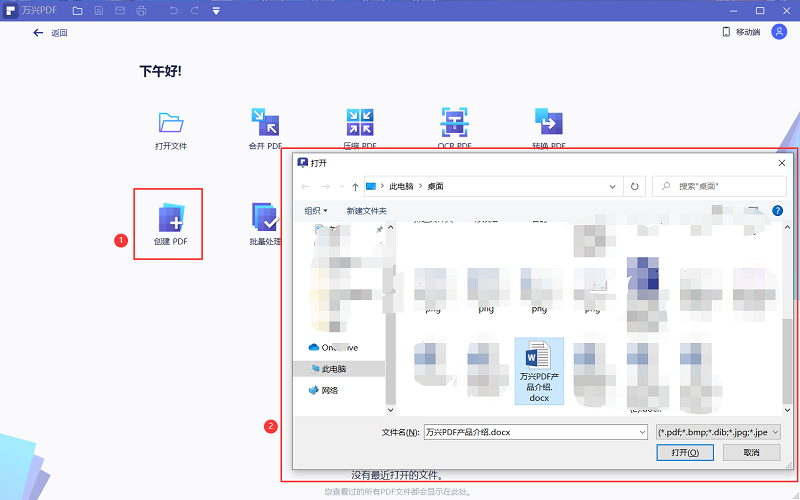Select the 万兴PDF产品介绍.docx file
The height and width of the screenshot is (500, 800).
coord(539,370)
